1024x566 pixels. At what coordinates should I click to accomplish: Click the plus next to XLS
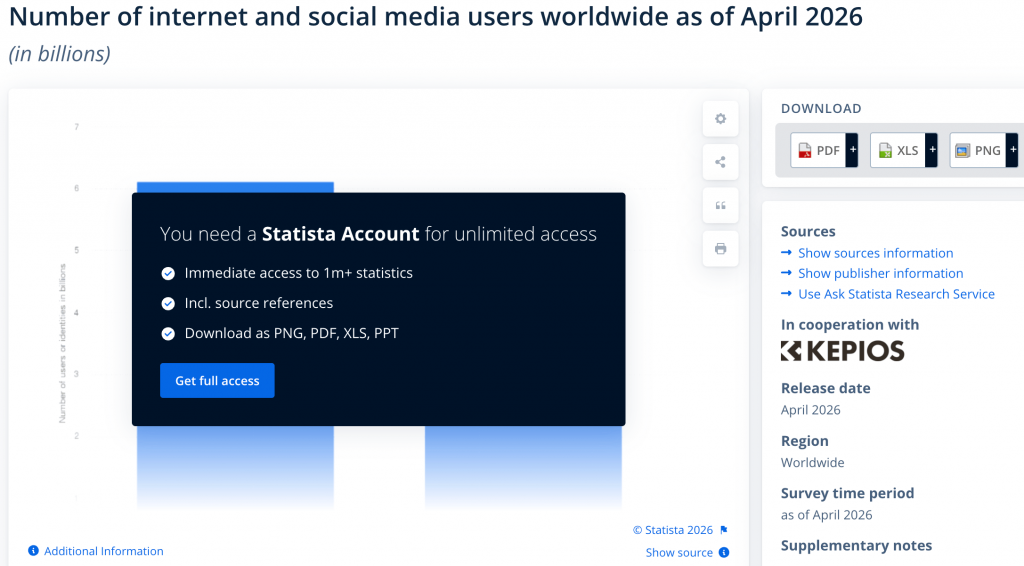point(932,150)
